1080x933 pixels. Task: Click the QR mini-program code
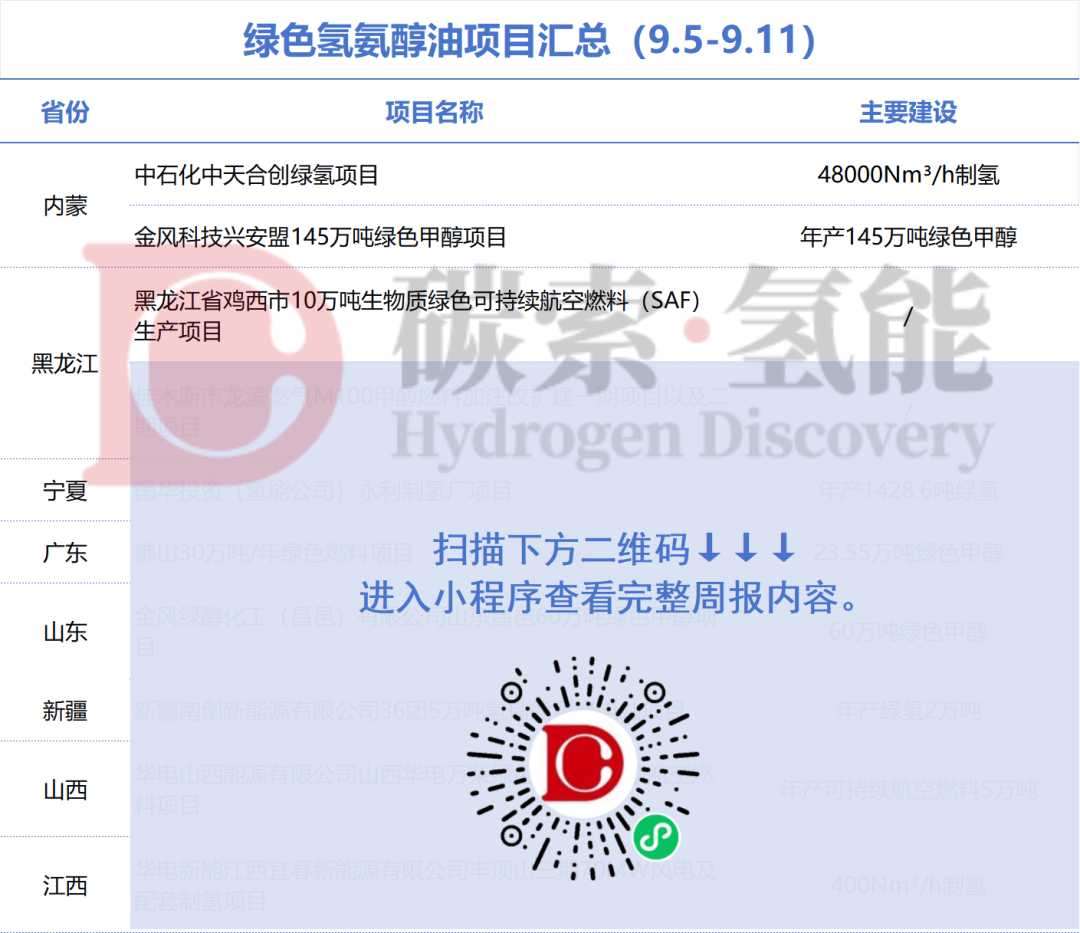pyautogui.click(x=583, y=768)
